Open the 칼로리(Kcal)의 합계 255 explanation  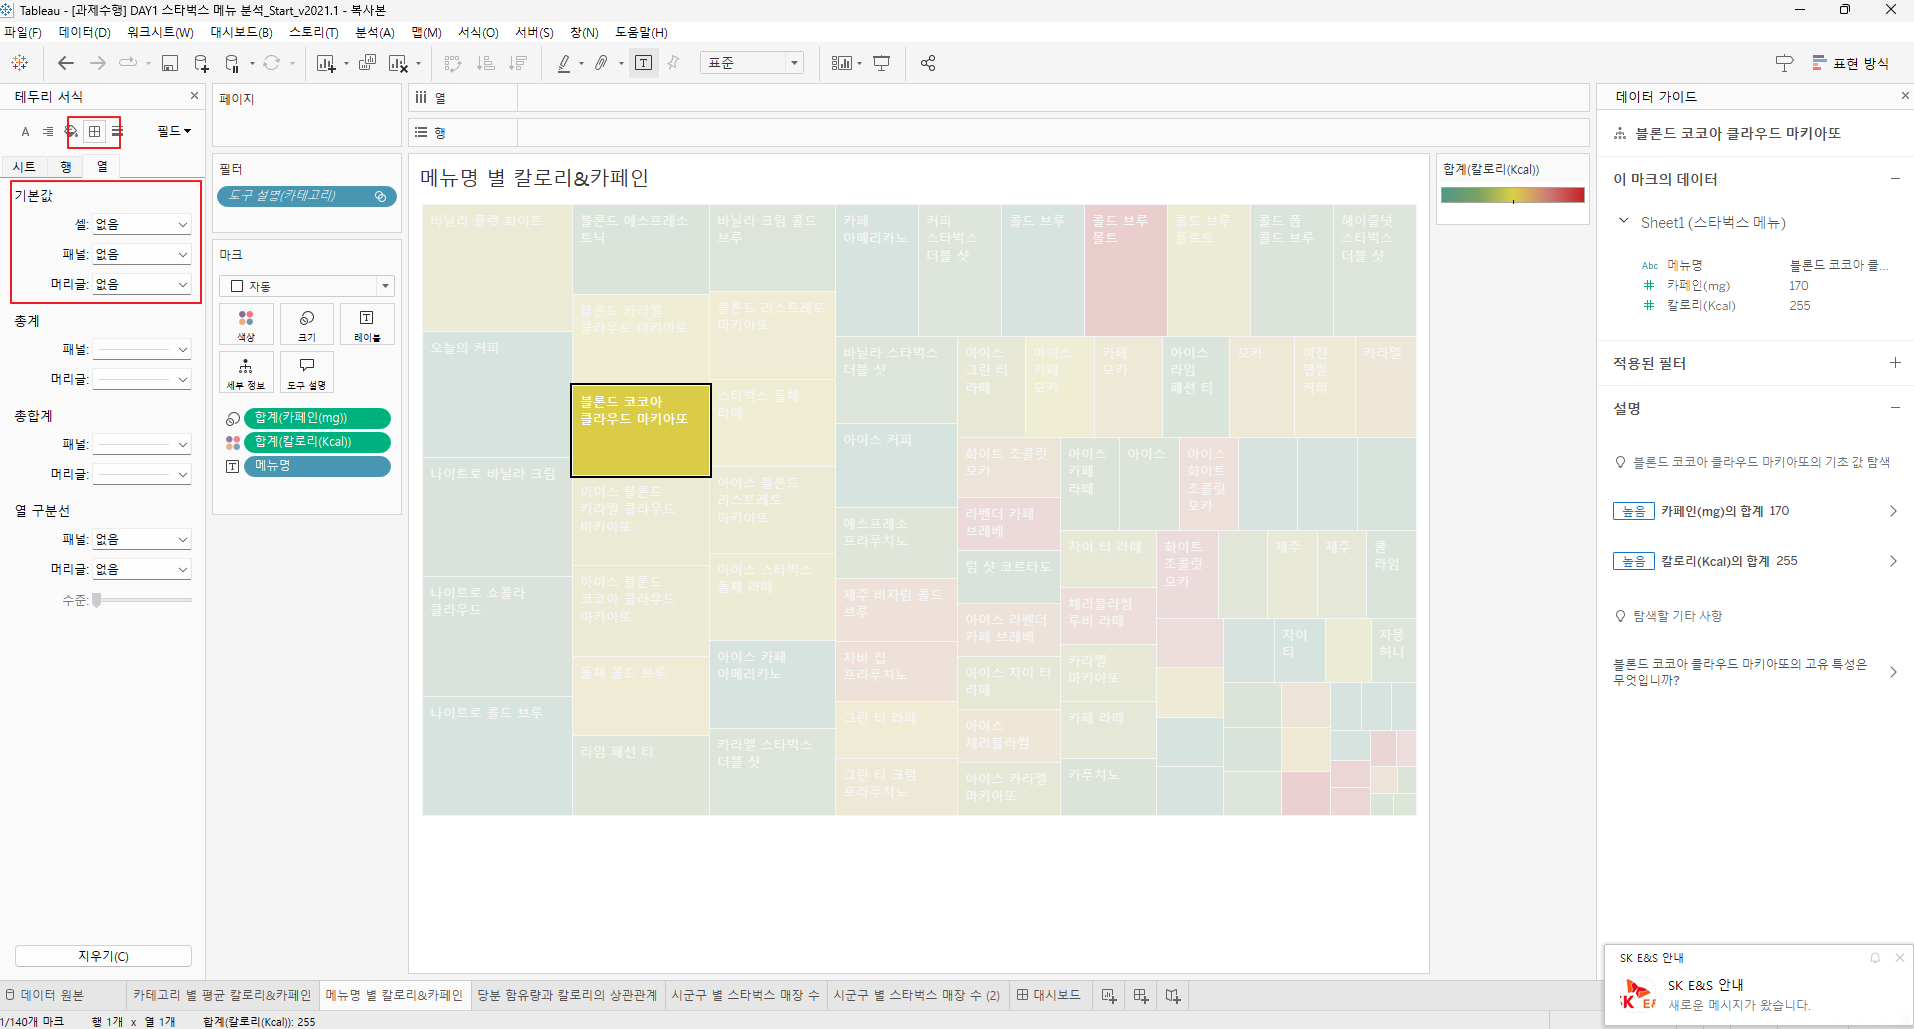pos(1755,561)
